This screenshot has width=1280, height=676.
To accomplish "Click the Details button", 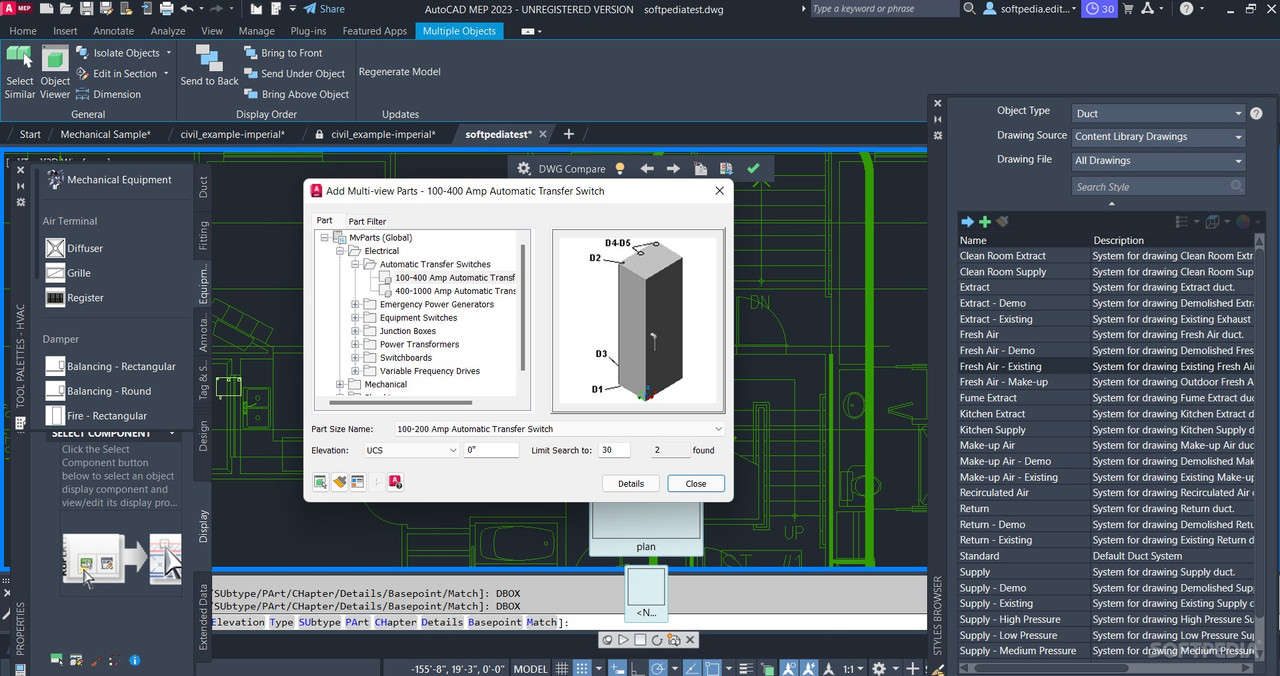I will 631,483.
